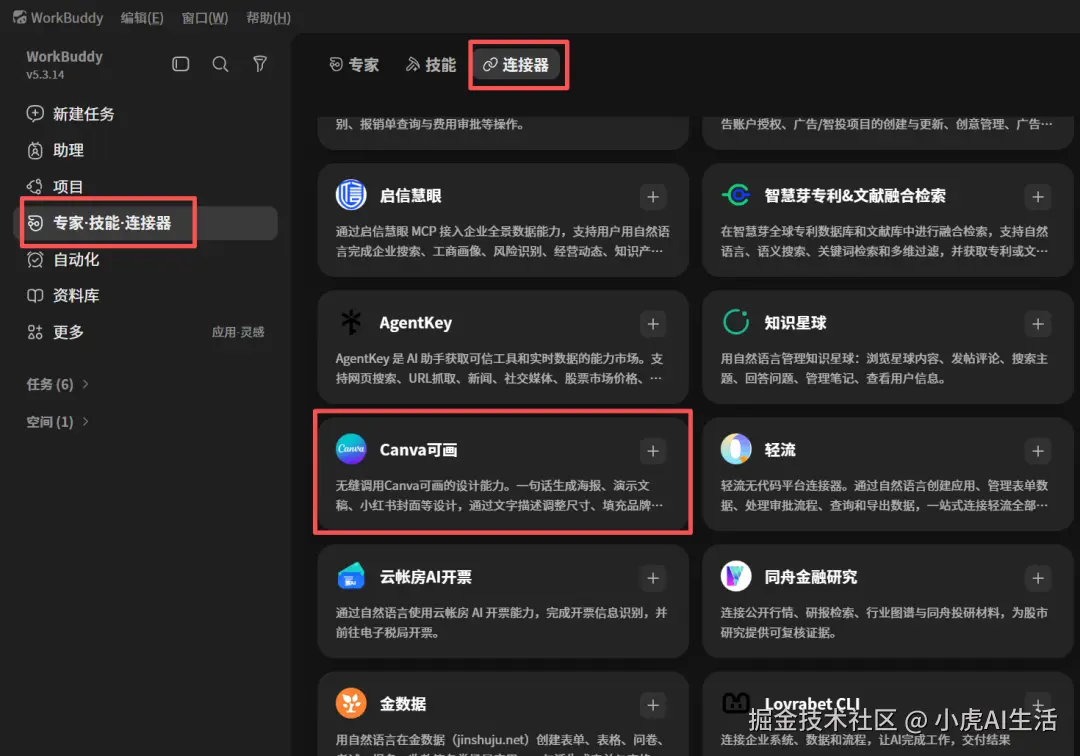This screenshot has width=1080, height=756.
Task: Click the 金数据 logo icon
Action: pos(351,703)
